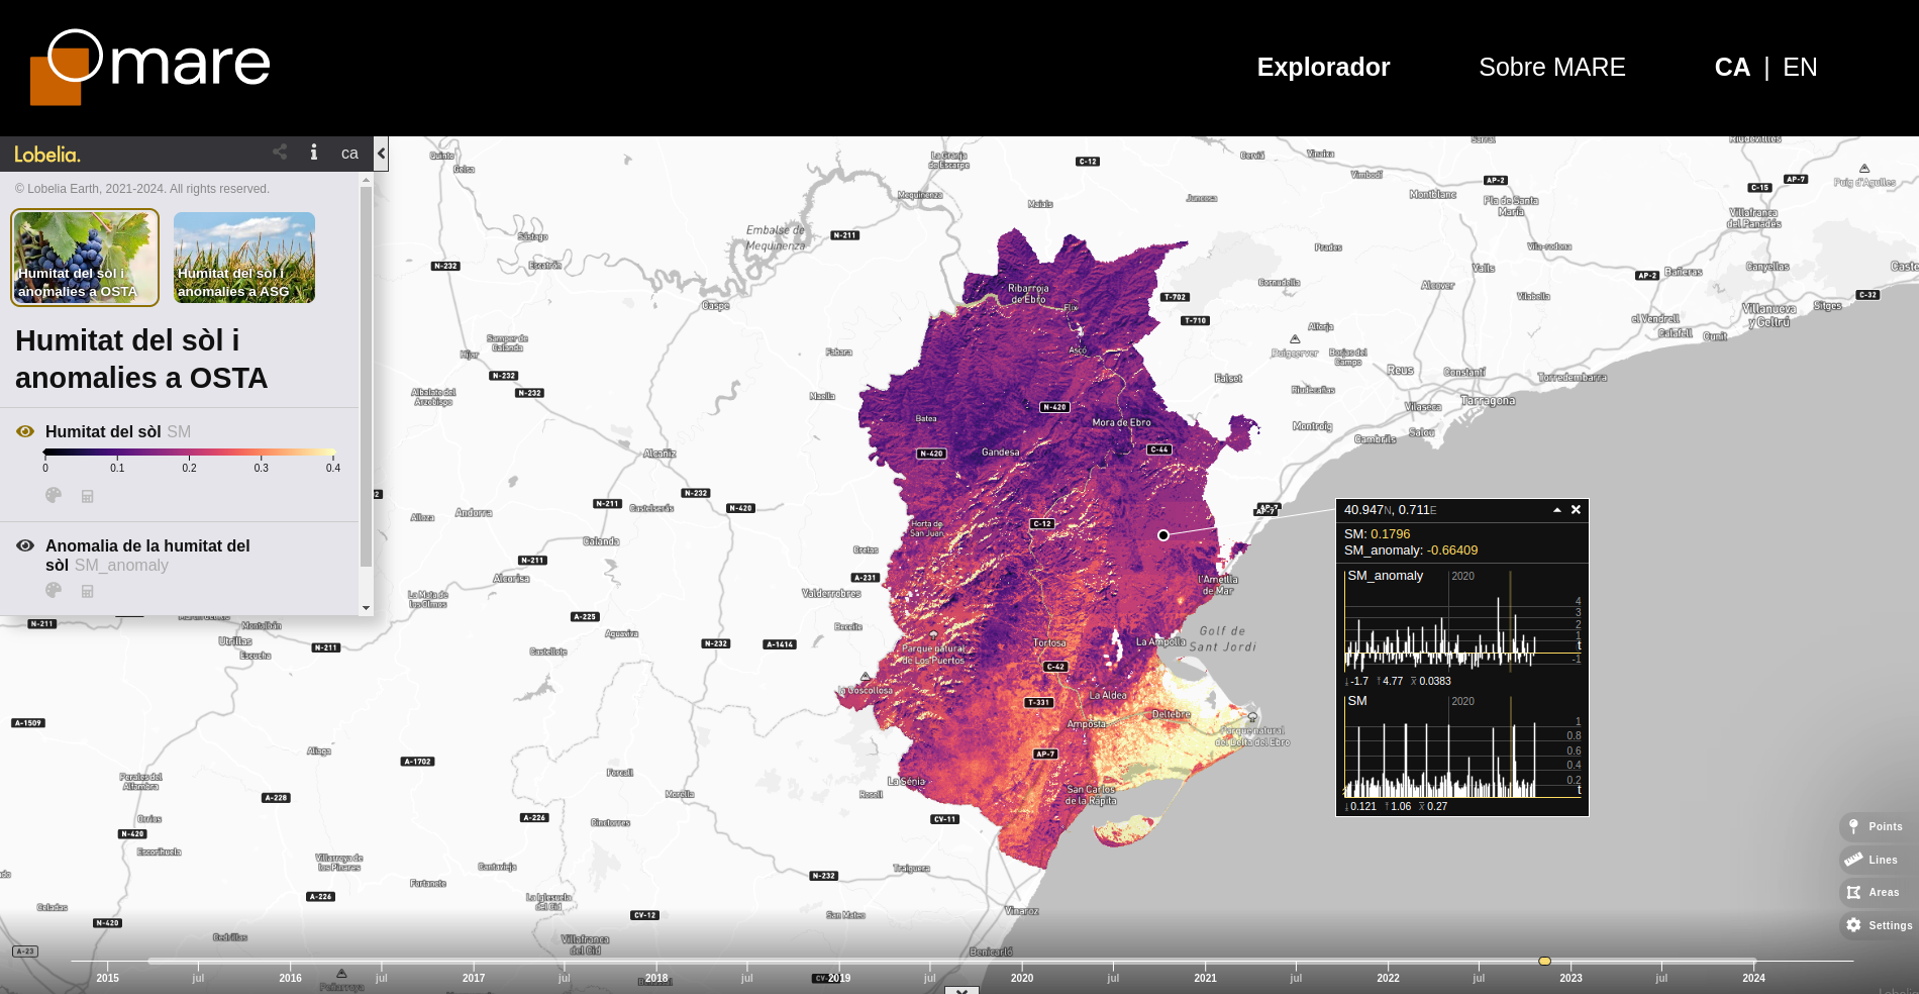Collapse the left side panel with arrow
The image size is (1919, 994).
[x=381, y=154]
